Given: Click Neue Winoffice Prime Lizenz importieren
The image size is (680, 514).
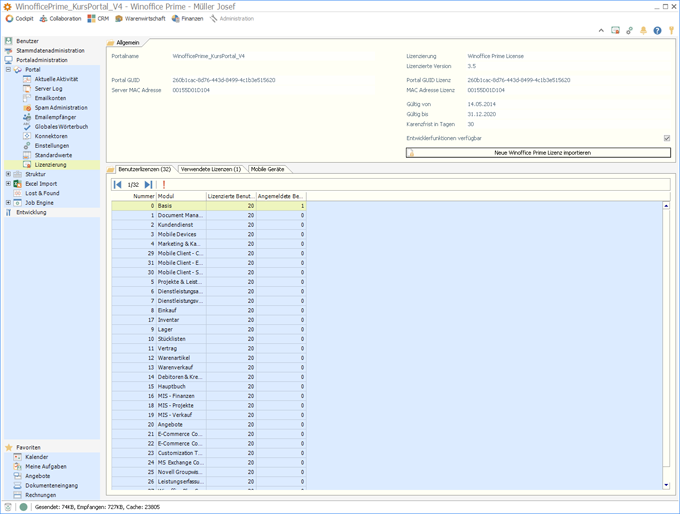Looking at the screenshot, I should [x=538, y=153].
